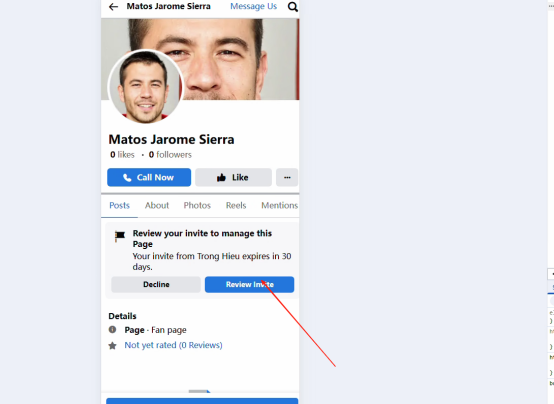This screenshot has width=554, height=404.
Task: Switch to the About tab
Action: pos(157,205)
